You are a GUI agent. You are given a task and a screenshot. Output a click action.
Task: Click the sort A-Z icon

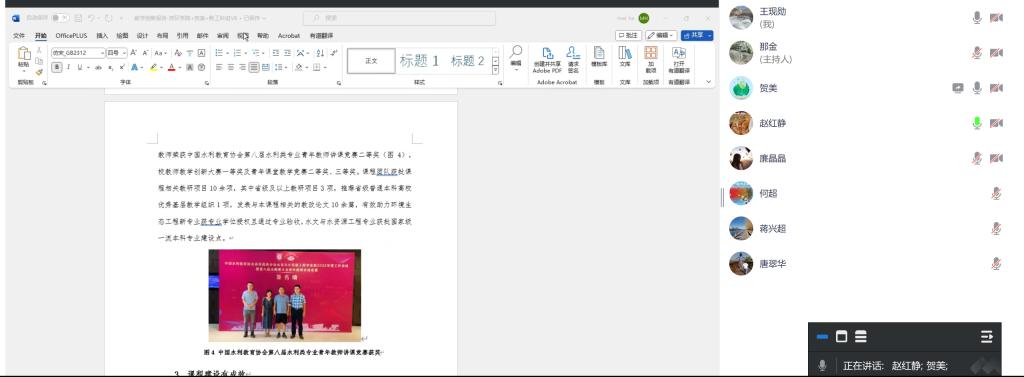coord(319,53)
